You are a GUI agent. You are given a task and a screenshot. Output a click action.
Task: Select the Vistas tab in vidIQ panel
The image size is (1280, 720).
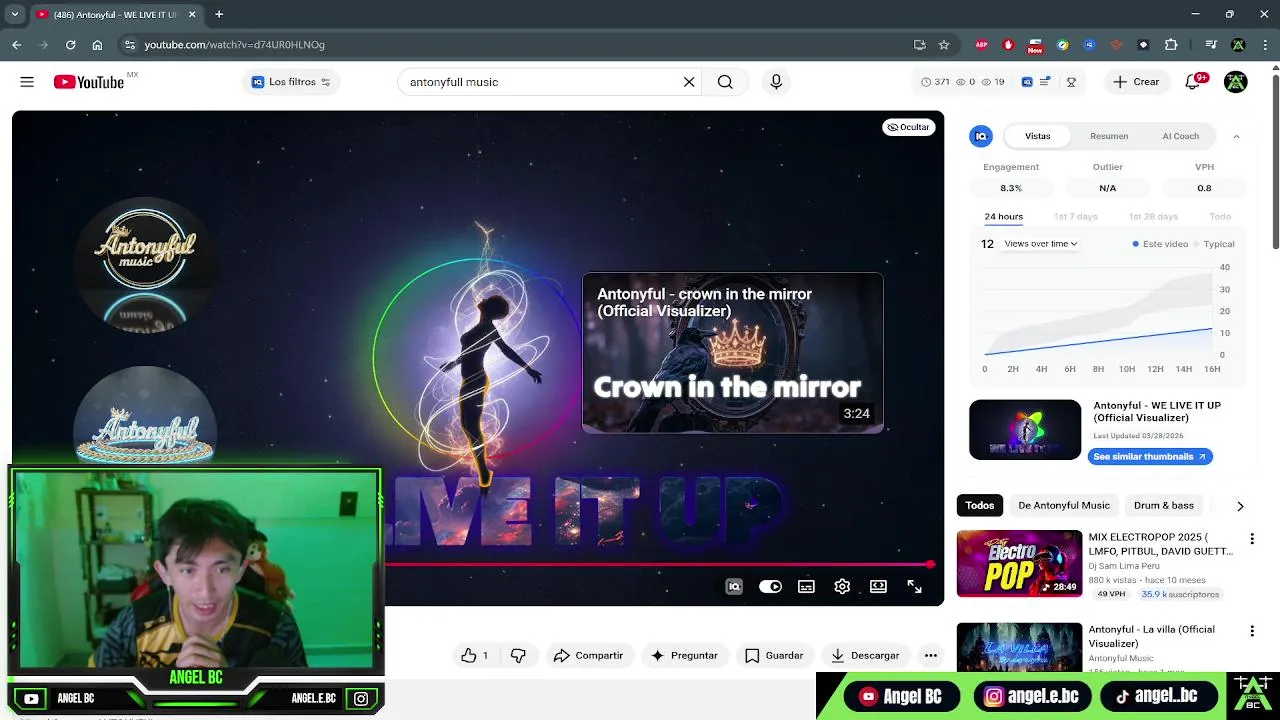(x=1037, y=136)
